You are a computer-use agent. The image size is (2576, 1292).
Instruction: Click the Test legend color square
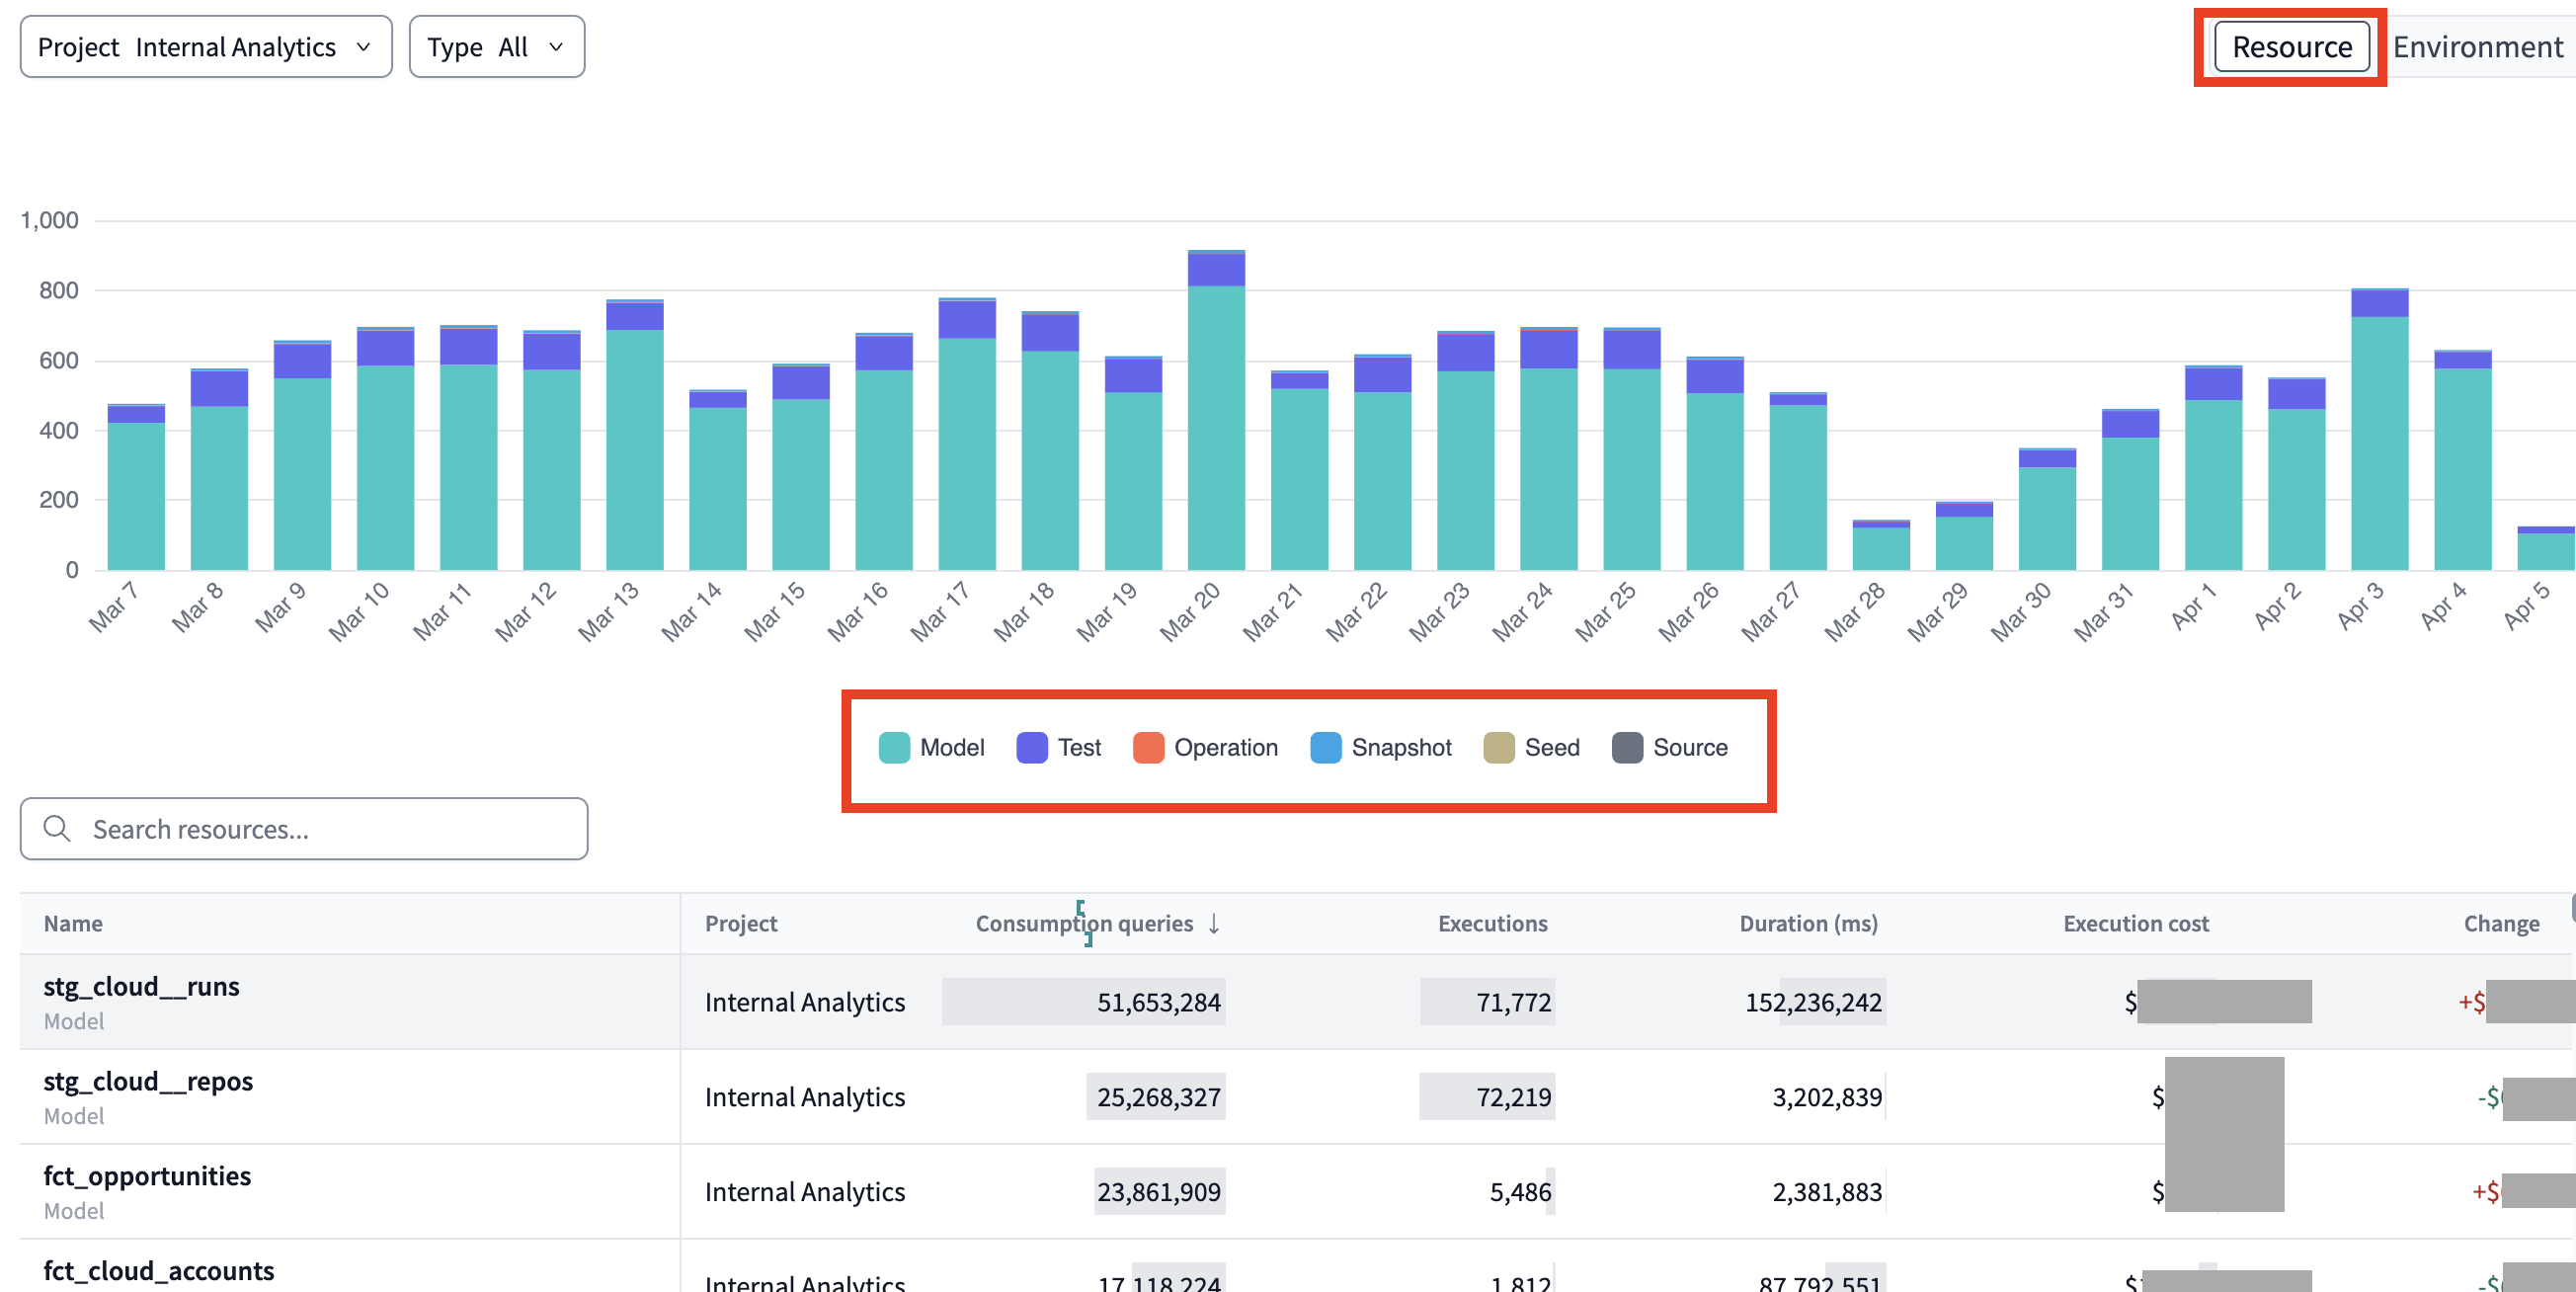tap(1031, 747)
